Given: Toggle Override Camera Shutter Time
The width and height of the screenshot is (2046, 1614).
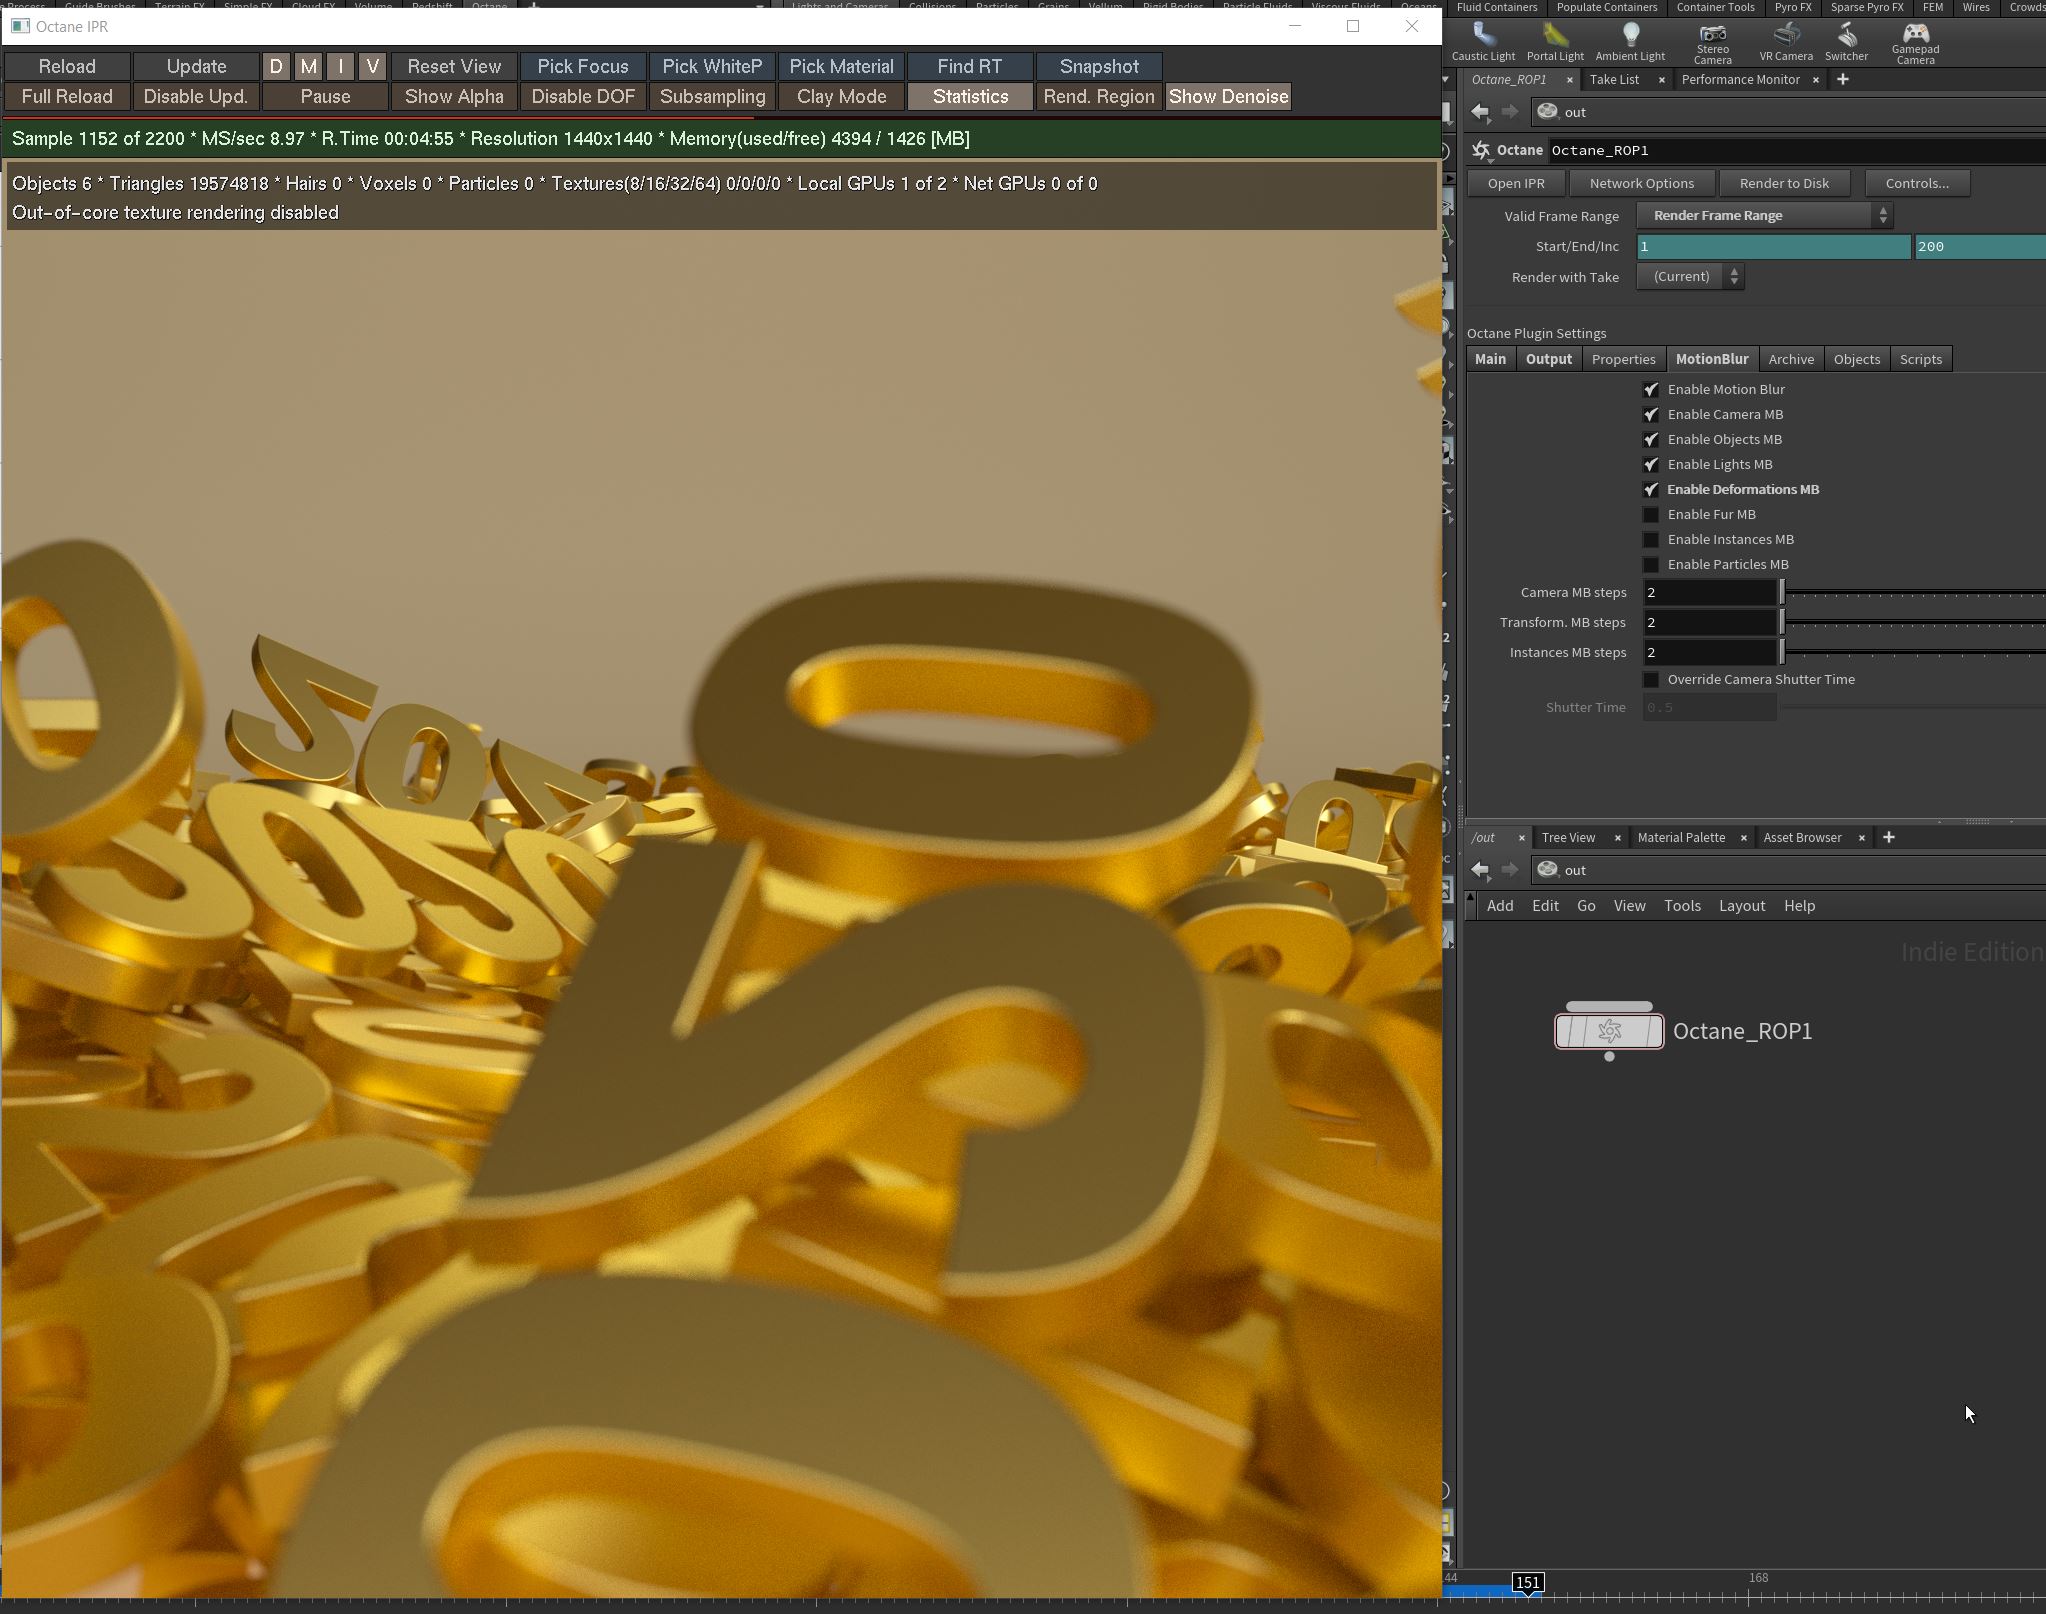Looking at the screenshot, I should [1651, 679].
